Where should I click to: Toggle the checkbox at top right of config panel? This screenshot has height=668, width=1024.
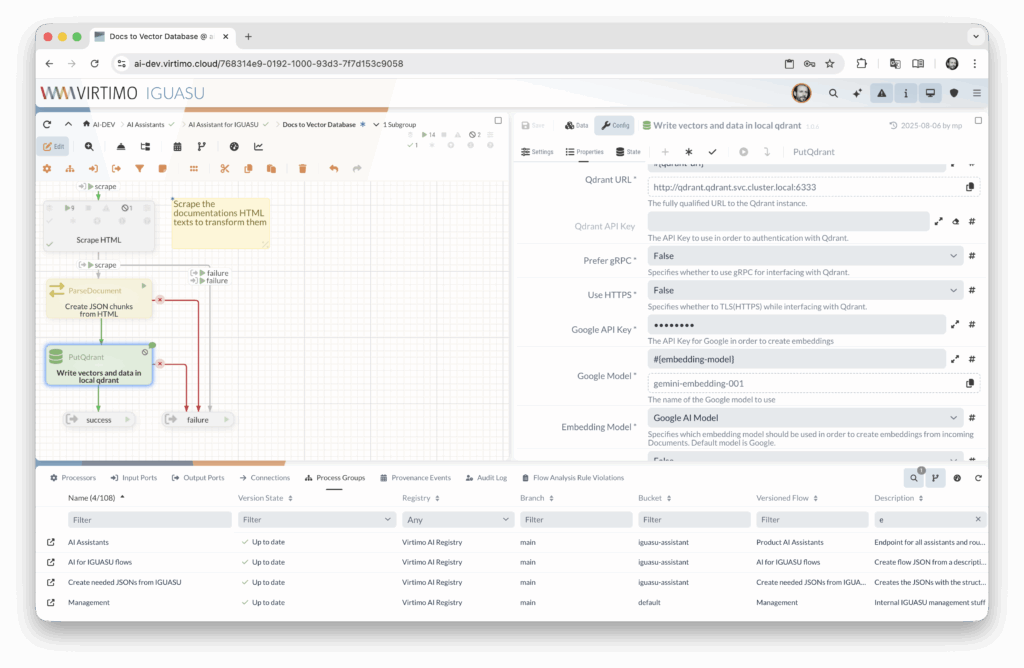pyautogui.click(x=977, y=120)
